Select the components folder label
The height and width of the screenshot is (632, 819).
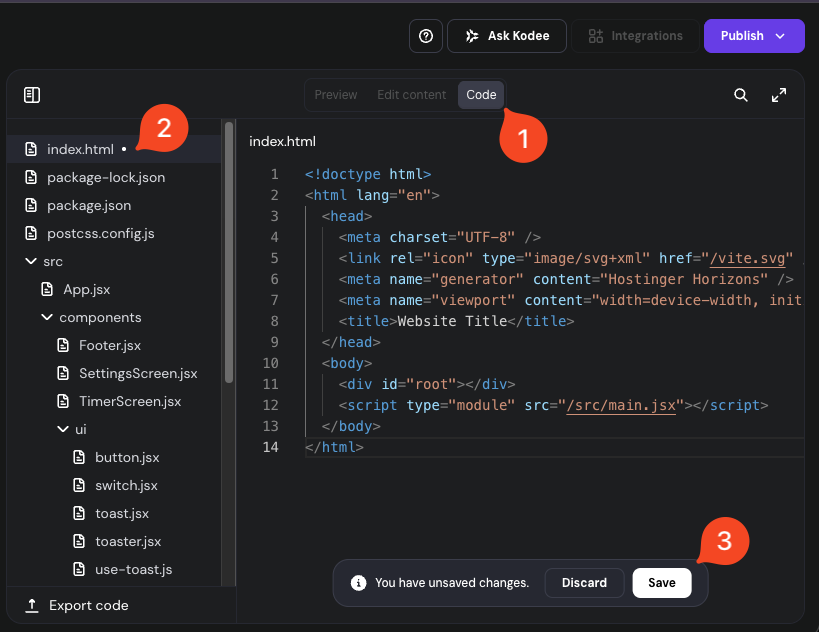(x=100, y=318)
